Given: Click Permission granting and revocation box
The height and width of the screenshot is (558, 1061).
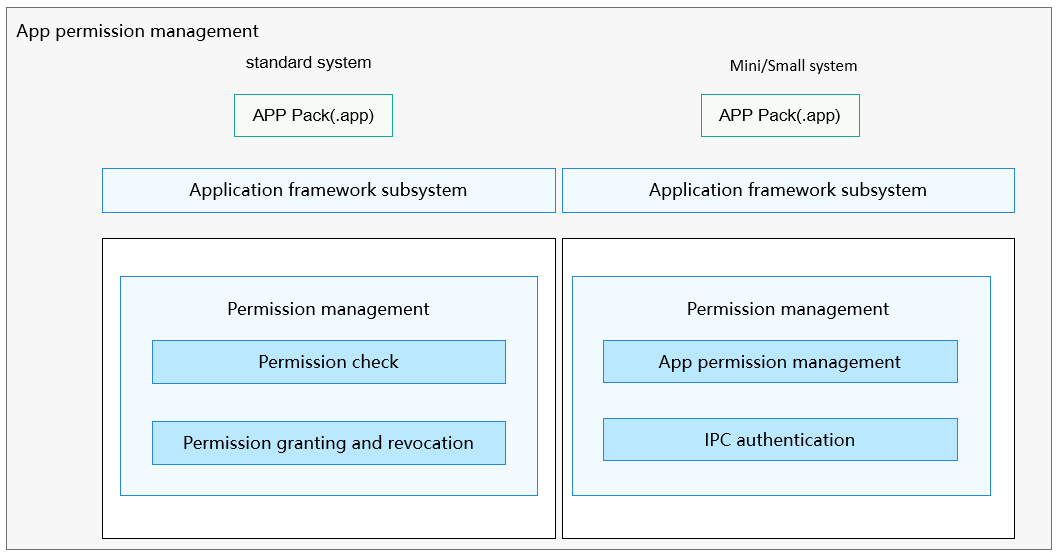Looking at the screenshot, I should click(329, 443).
